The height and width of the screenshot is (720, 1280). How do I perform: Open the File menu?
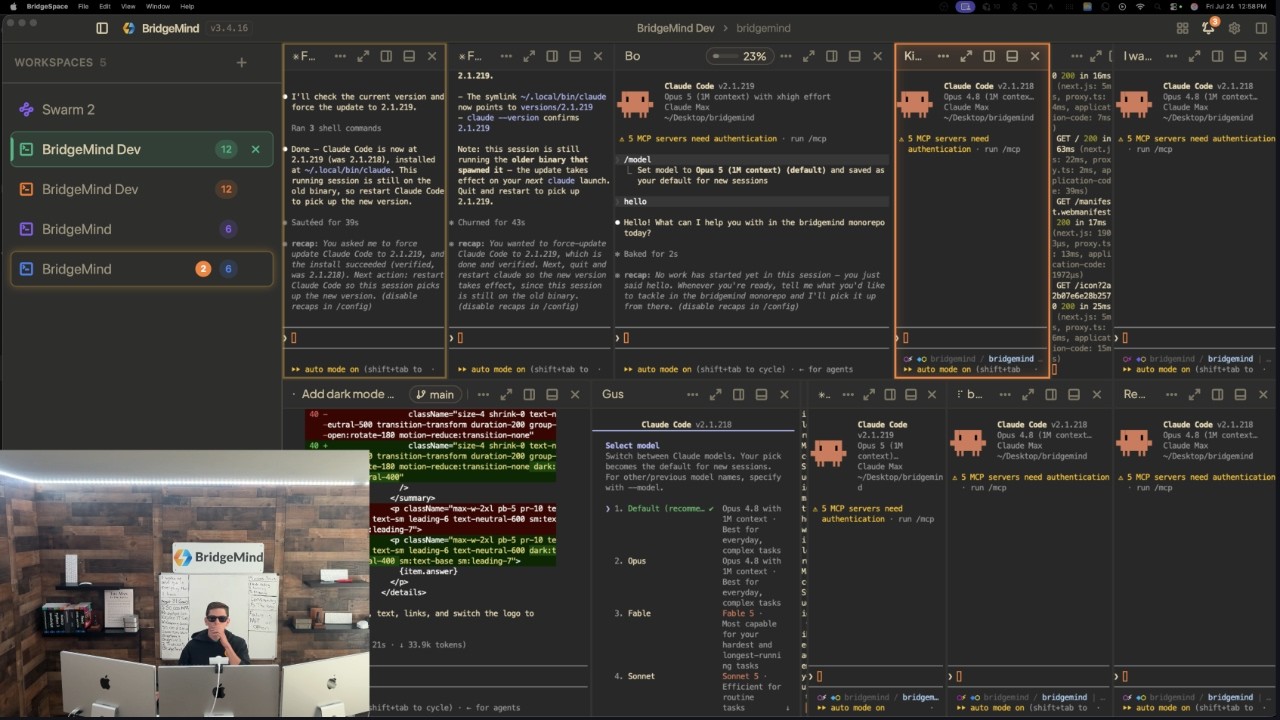click(84, 6)
